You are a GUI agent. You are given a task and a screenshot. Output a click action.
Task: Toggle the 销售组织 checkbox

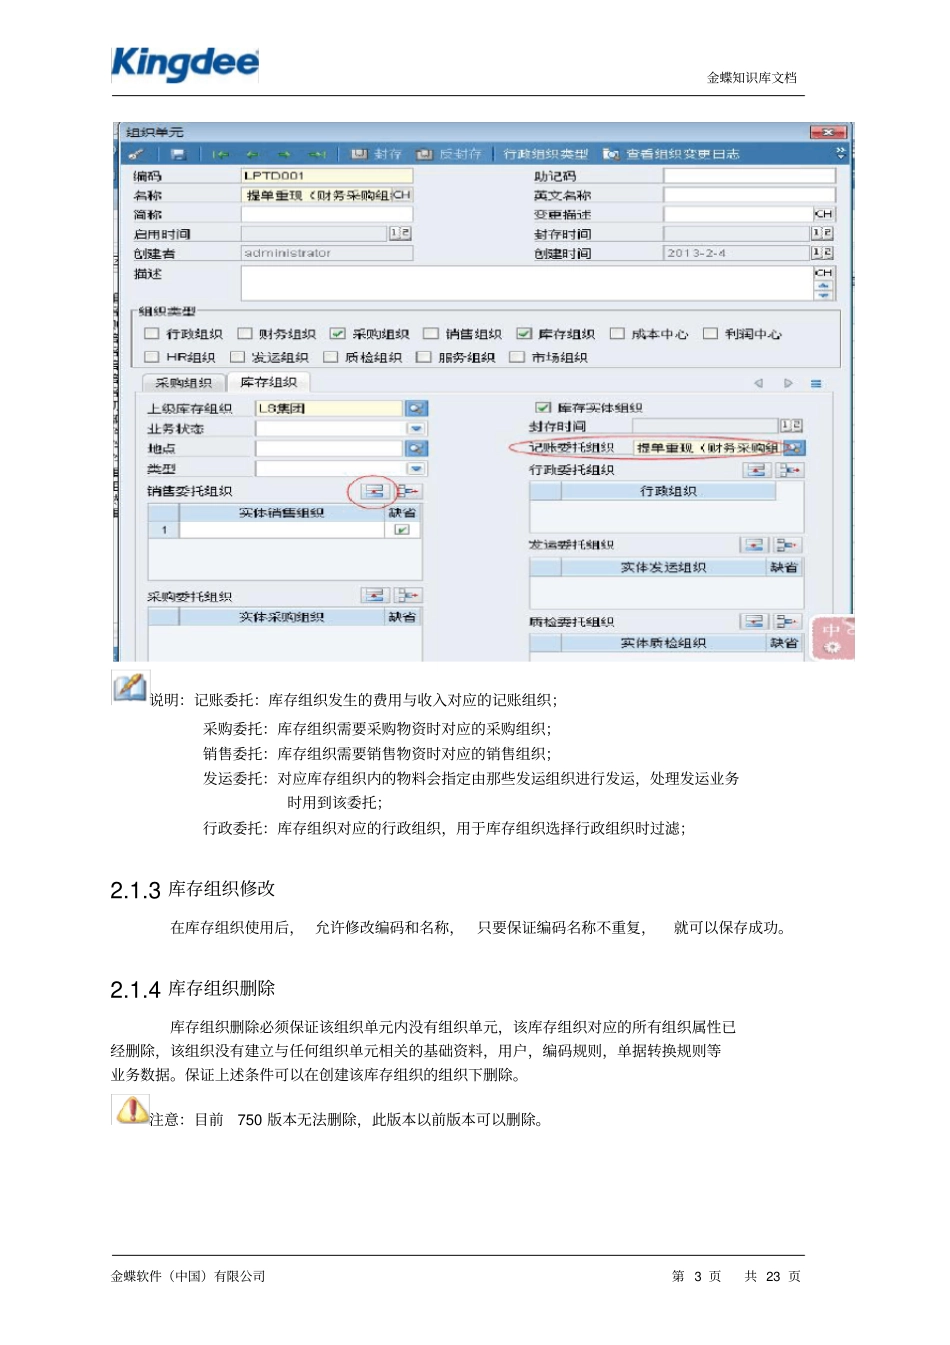(x=431, y=334)
